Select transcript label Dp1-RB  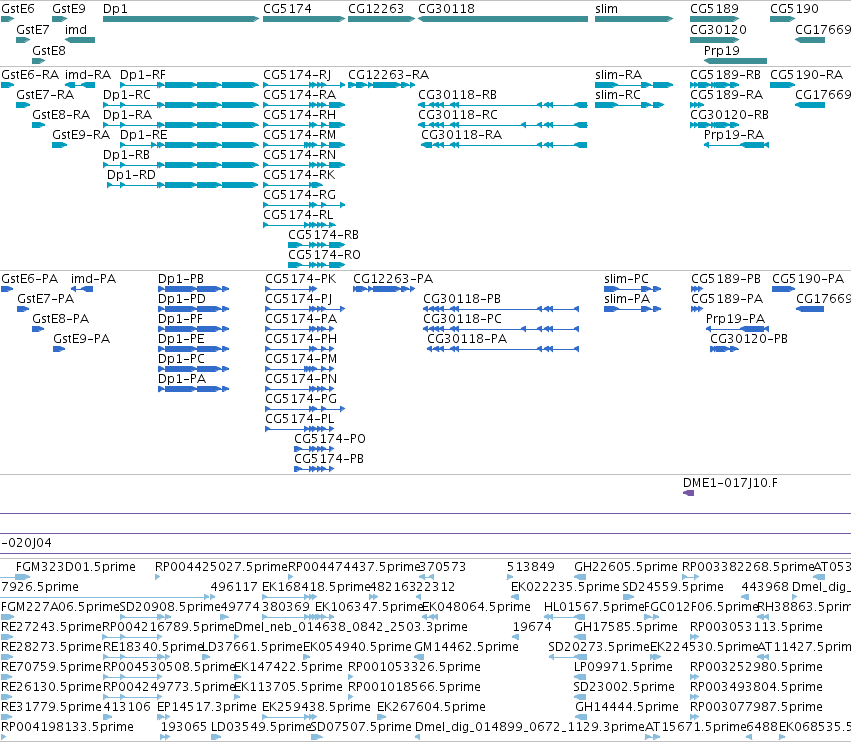click(126, 155)
